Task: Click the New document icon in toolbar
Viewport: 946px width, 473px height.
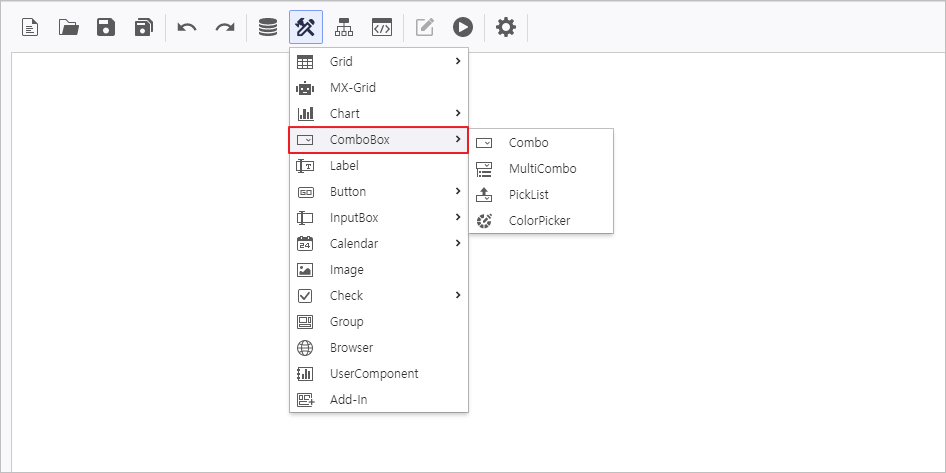Action: (30, 28)
